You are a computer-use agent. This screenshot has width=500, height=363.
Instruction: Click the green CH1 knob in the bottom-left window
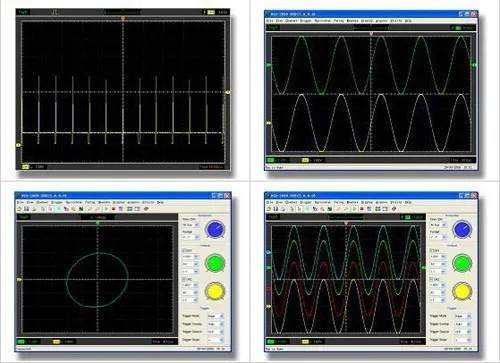pyautogui.click(x=215, y=263)
